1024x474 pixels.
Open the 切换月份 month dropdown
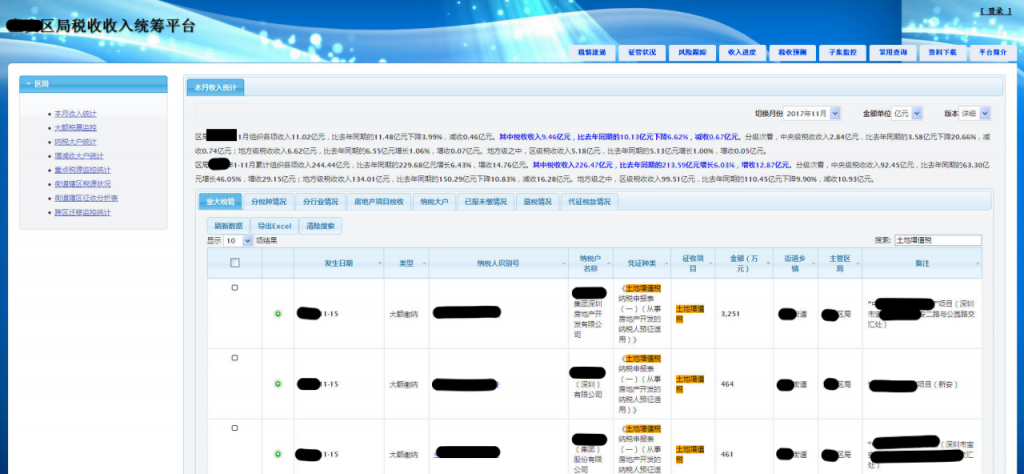click(x=813, y=113)
